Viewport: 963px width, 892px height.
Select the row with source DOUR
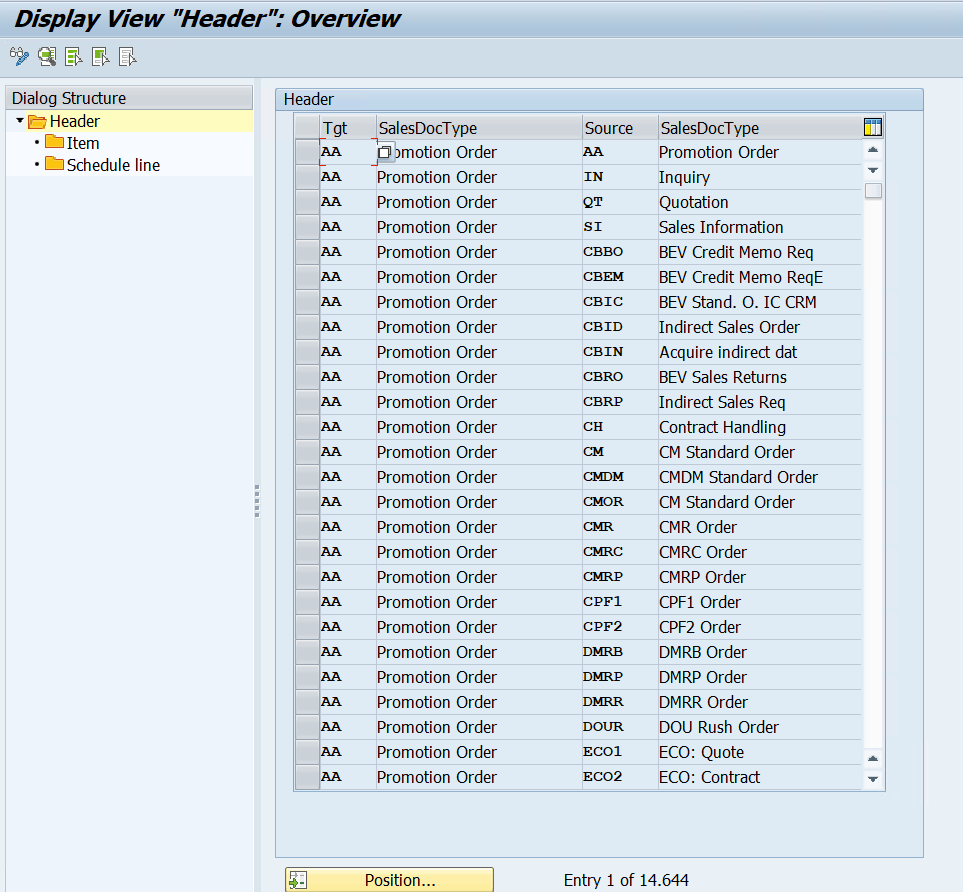click(x=307, y=727)
